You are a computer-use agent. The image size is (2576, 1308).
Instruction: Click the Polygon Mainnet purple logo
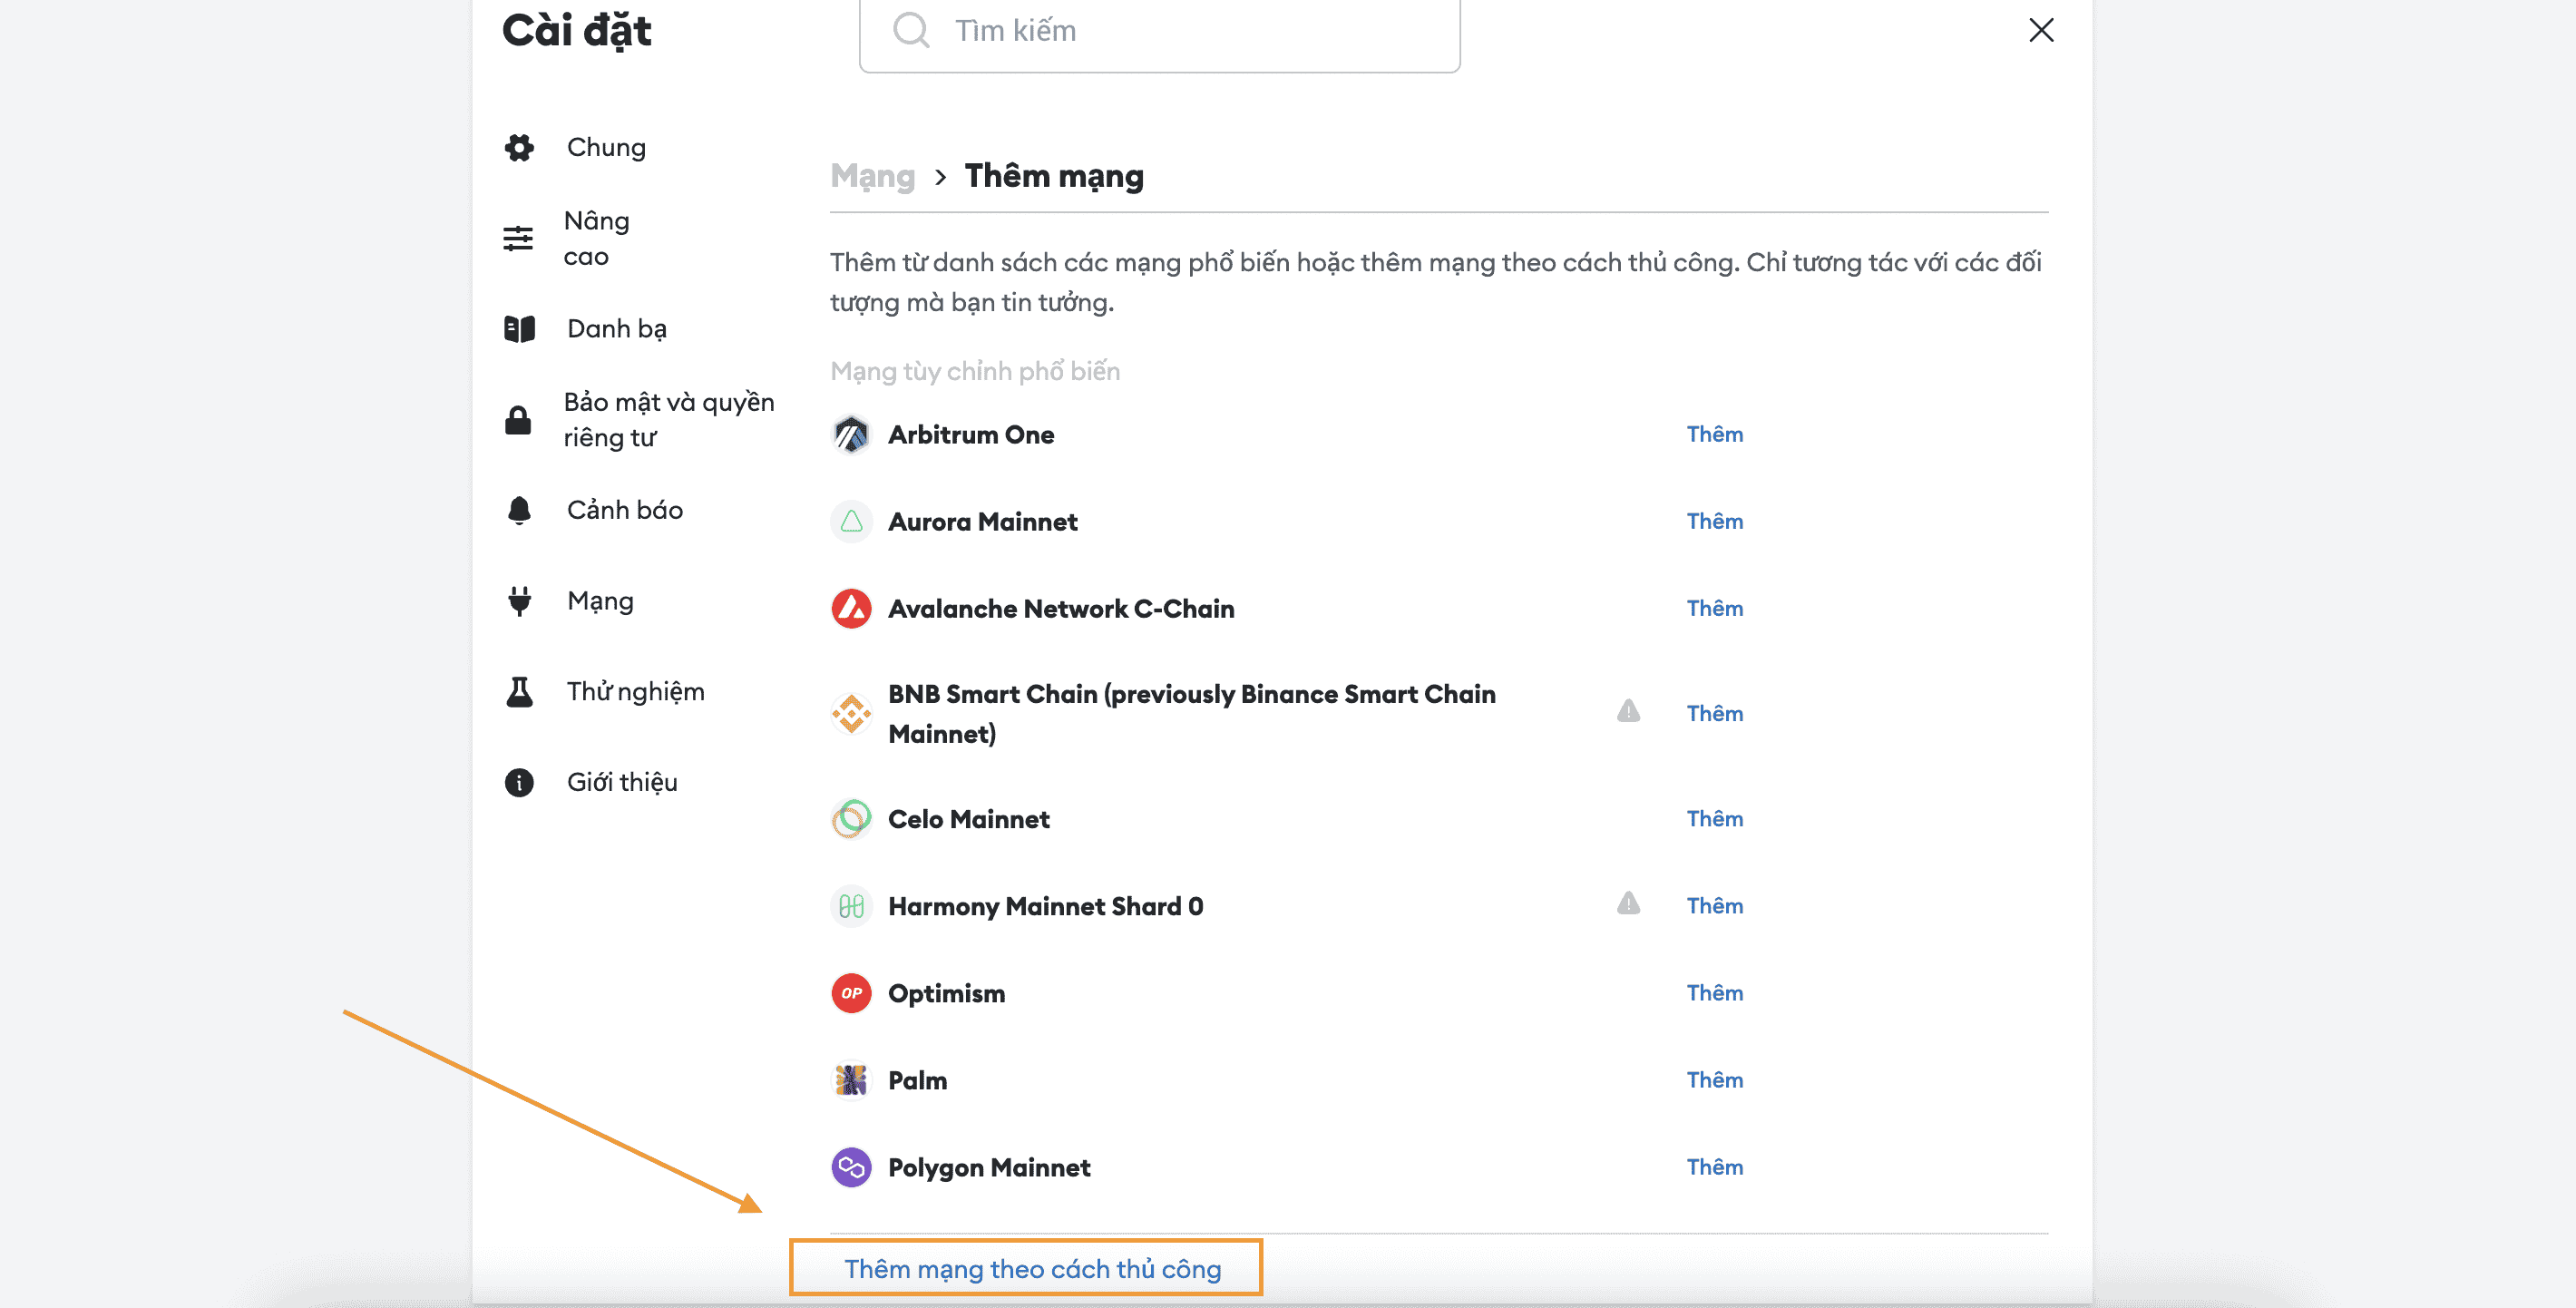pos(851,1167)
